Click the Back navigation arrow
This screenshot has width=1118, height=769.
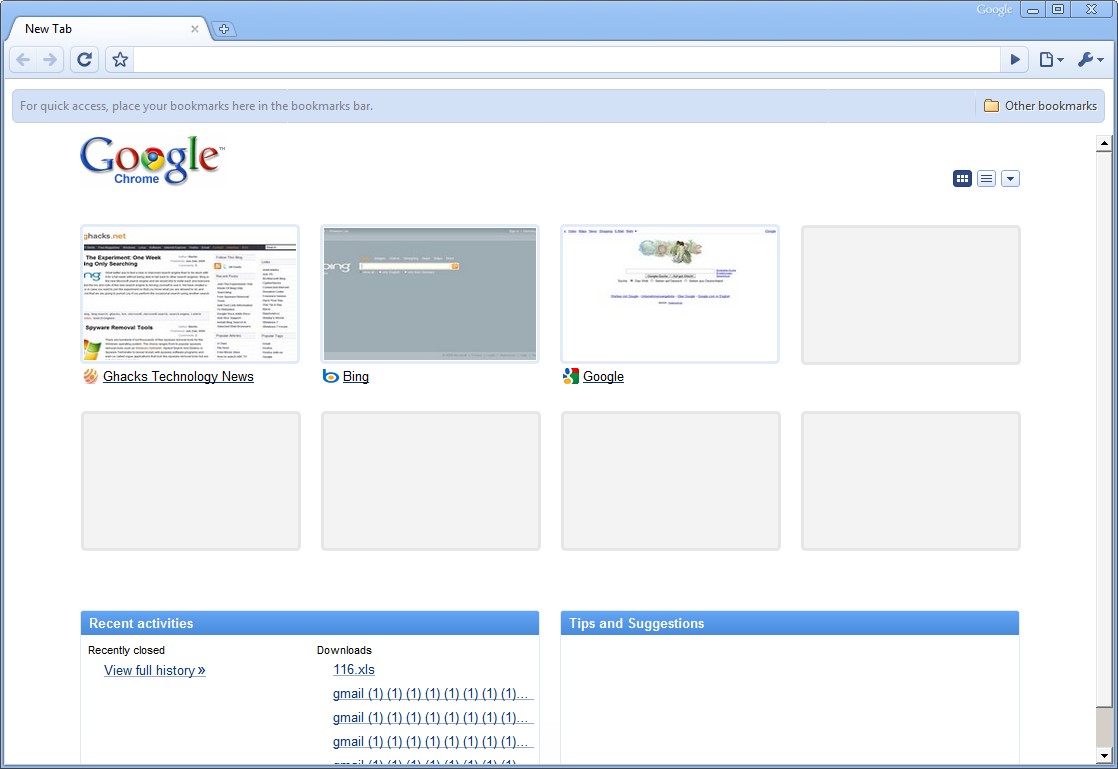[23, 60]
